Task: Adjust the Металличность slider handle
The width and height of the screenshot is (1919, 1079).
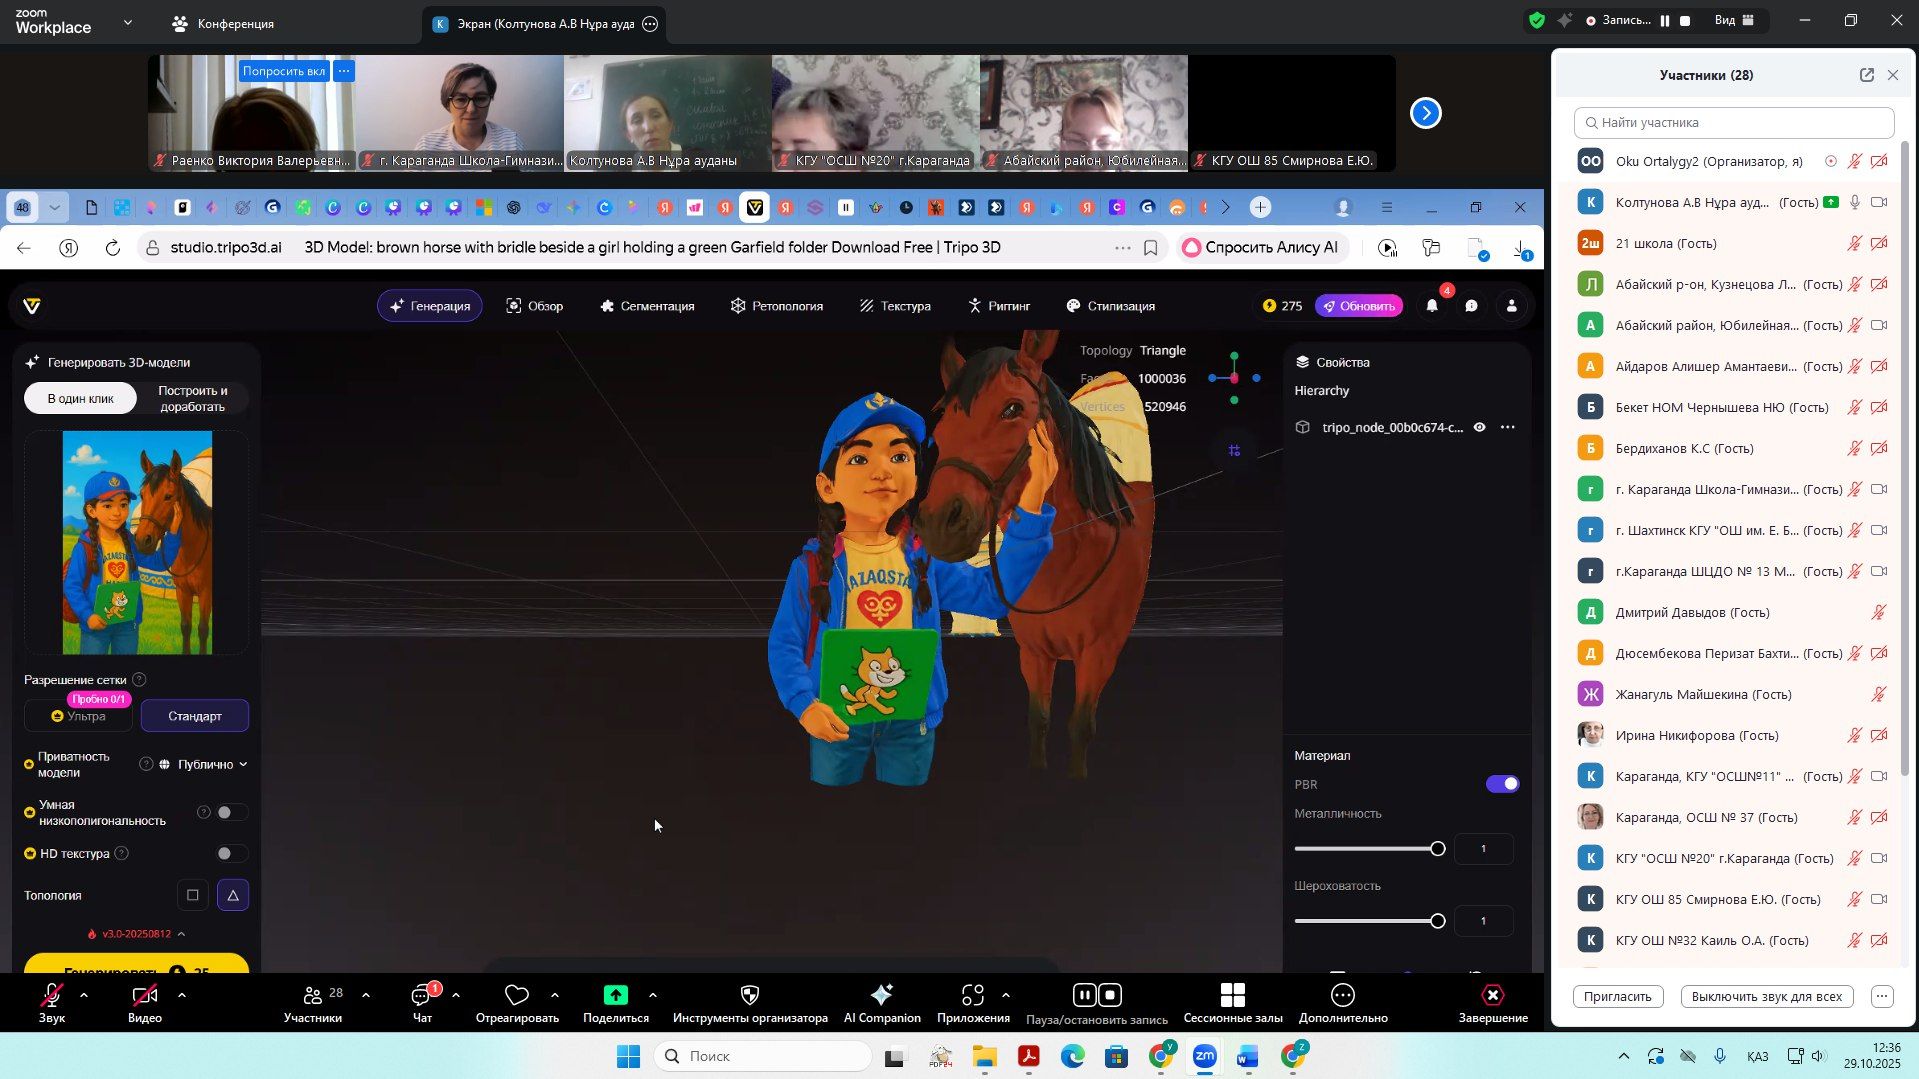Action: 1437,849
